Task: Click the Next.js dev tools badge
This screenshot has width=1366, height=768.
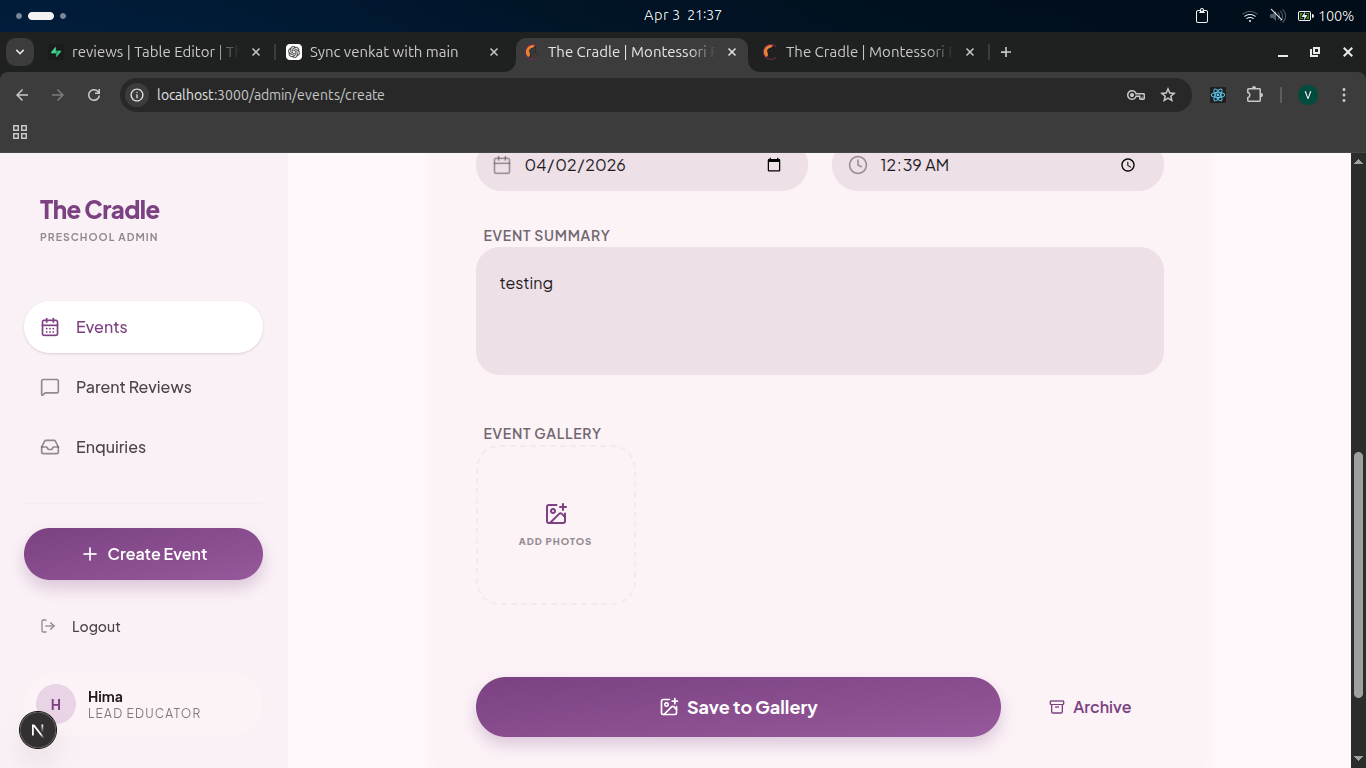Action: [x=38, y=730]
